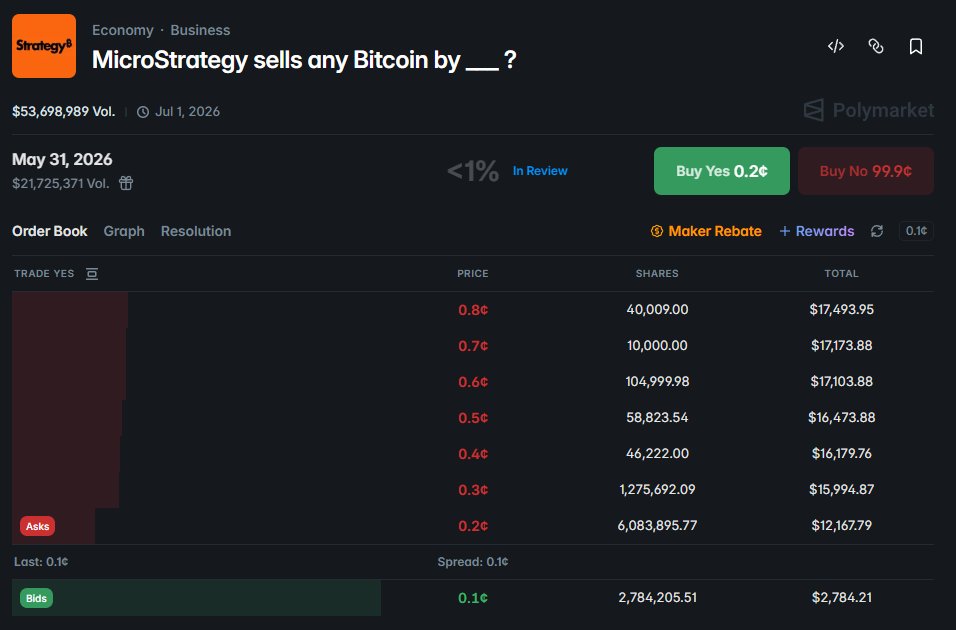
Task: Click the 104,999.98 shares cell
Action: coord(657,381)
